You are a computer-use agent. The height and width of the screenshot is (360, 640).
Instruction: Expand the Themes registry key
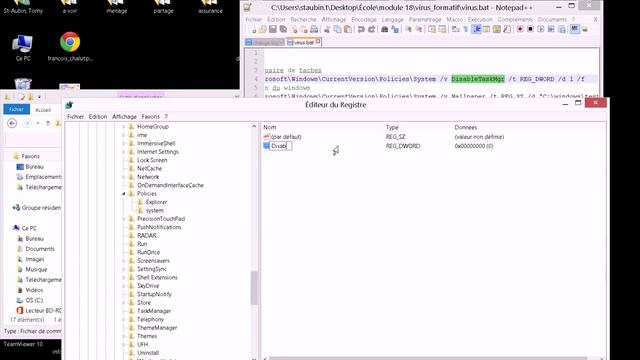pyautogui.click(x=124, y=336)
